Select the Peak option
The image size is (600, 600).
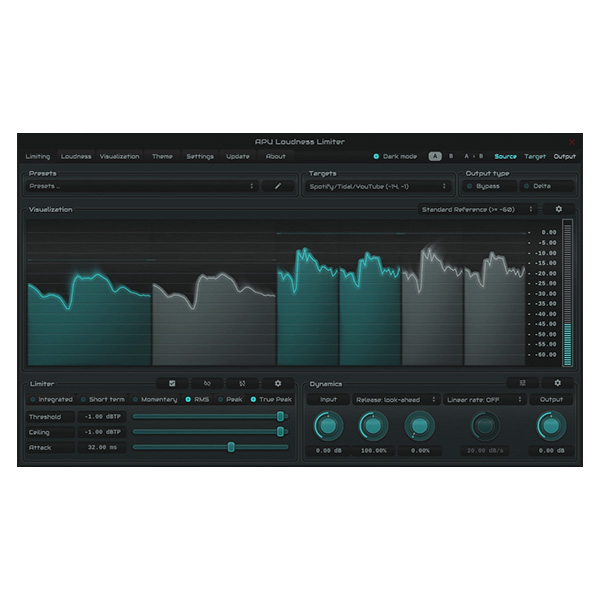[230, 399]
